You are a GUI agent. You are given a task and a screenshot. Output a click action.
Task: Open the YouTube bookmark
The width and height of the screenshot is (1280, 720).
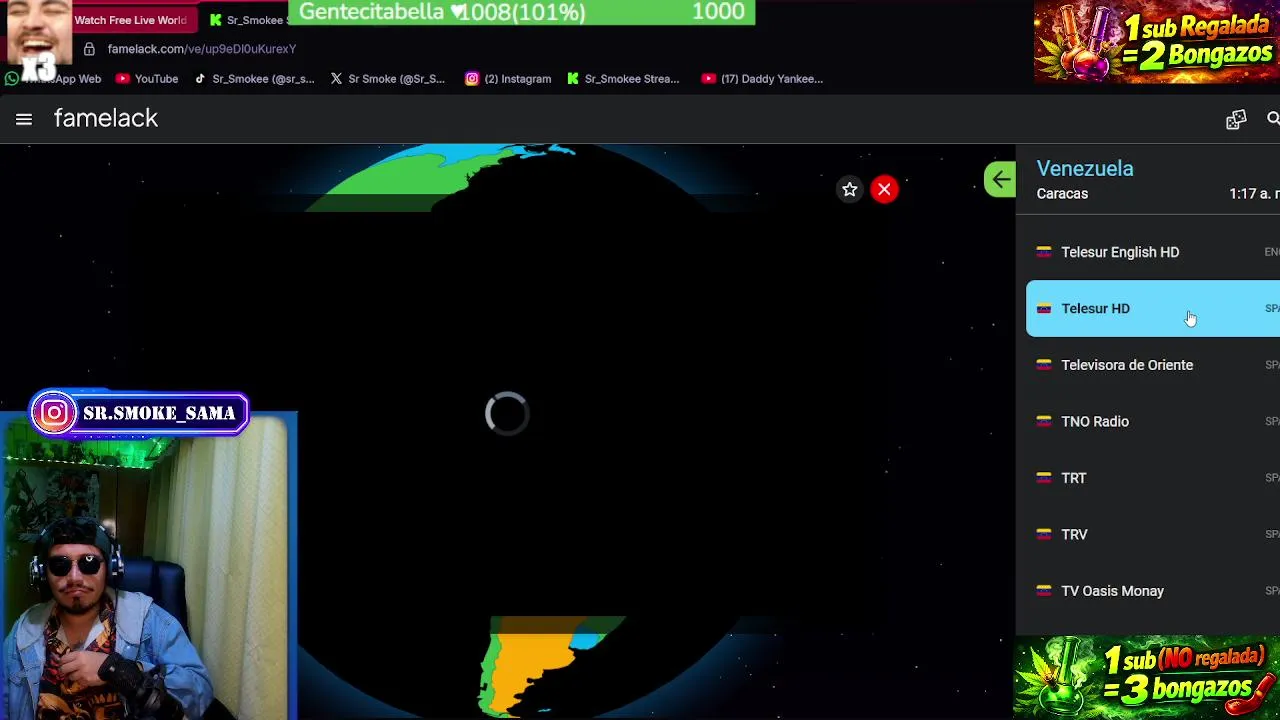(x=146, y=79)
